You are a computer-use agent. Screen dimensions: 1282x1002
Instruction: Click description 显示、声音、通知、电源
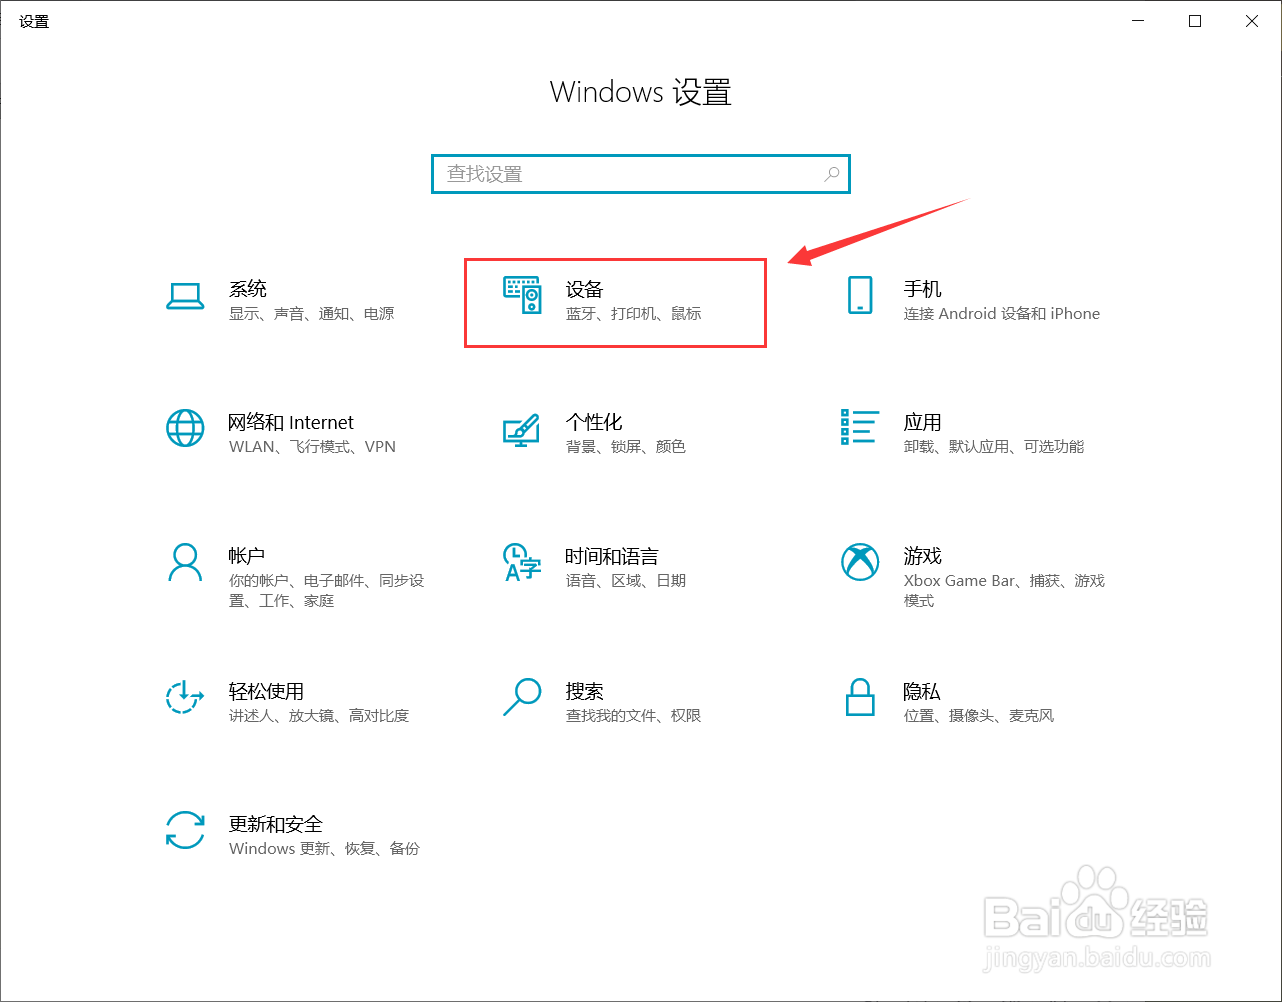[312, 314]
